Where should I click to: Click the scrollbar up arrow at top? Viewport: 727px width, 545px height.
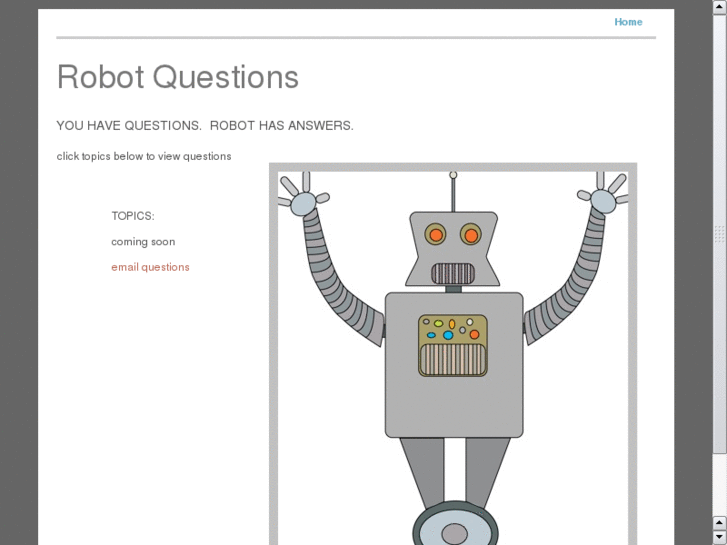click(x=719, y=6)
